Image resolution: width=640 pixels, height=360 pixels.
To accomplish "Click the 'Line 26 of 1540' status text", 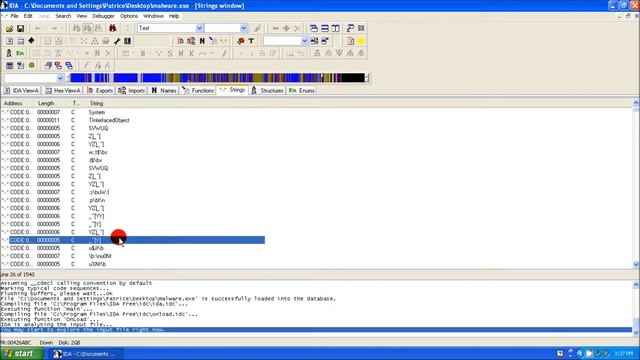I will [x=17, y=275].
